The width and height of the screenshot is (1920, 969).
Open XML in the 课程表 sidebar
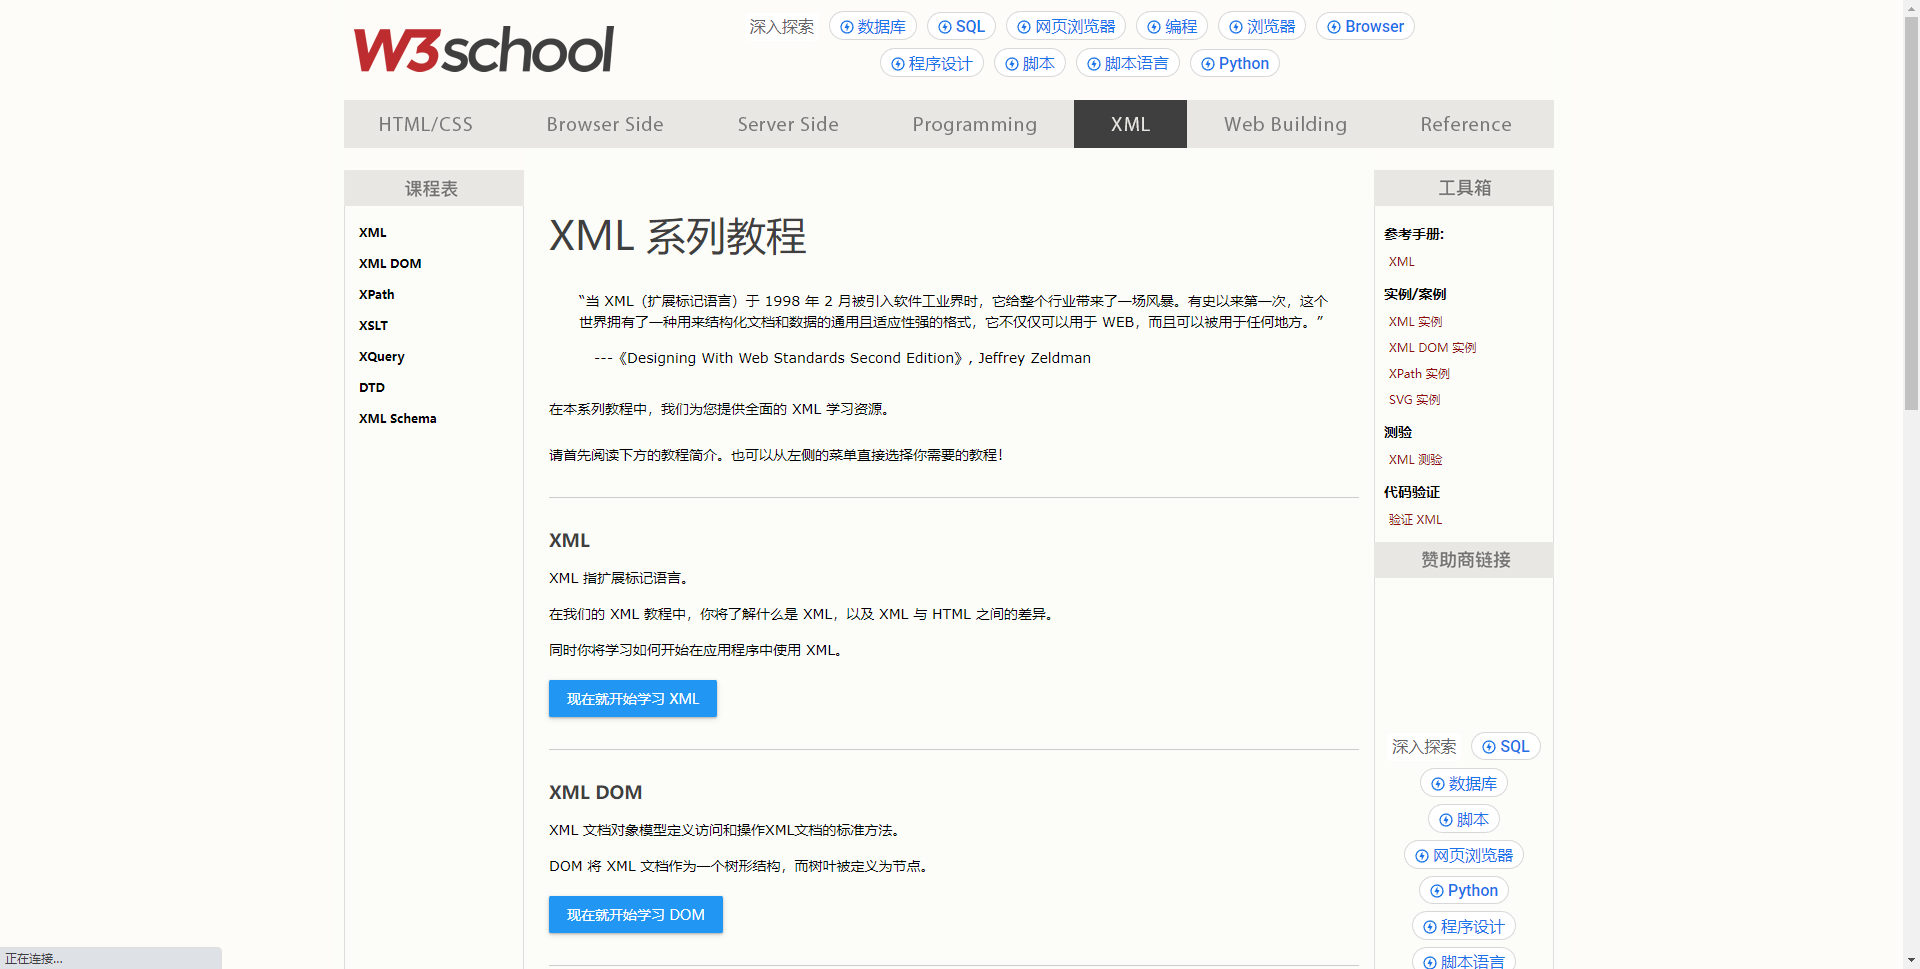coord(373,232)
